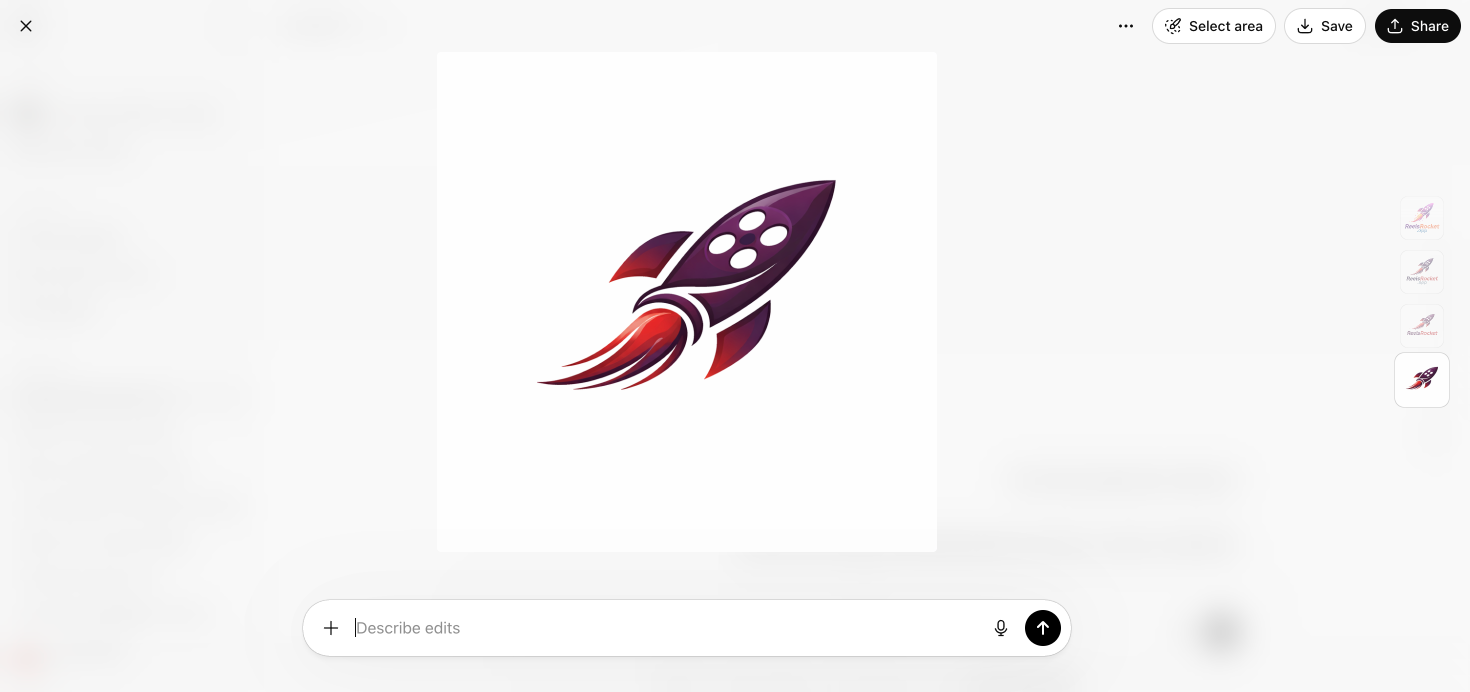Open the Share dialog
1470x692 pixels.
click(x=1417, y=26)
